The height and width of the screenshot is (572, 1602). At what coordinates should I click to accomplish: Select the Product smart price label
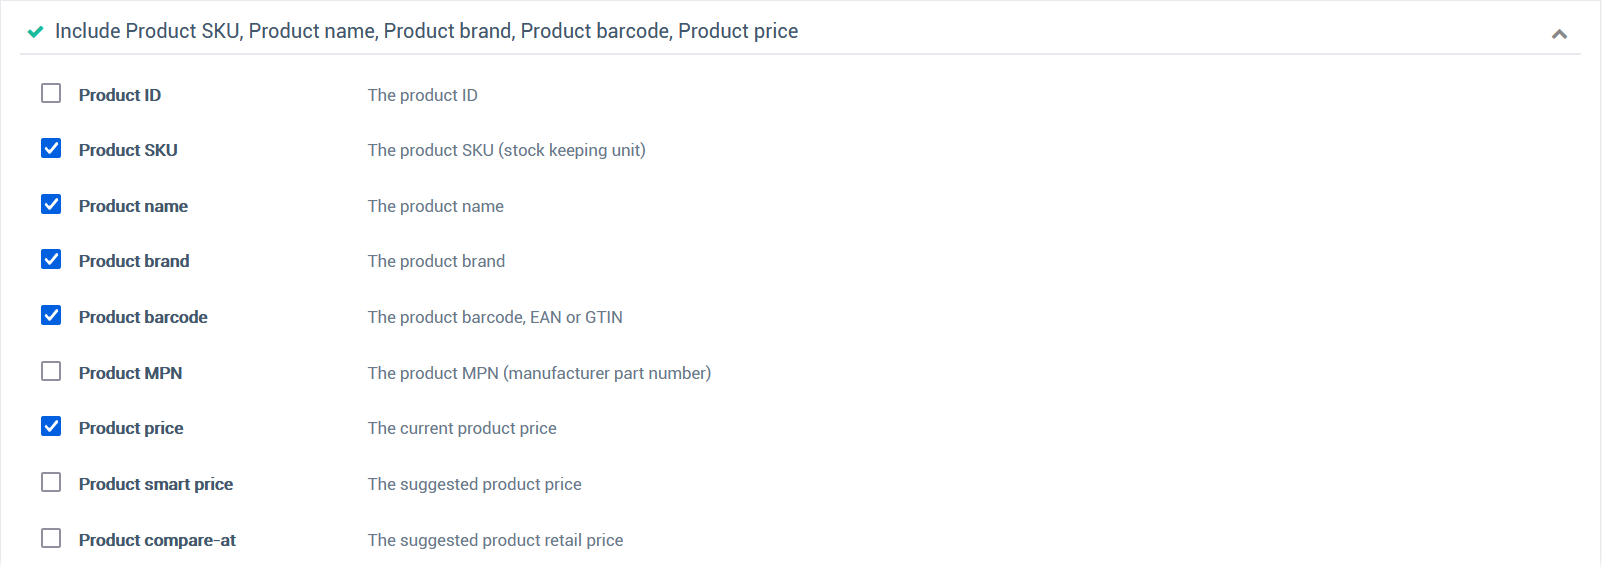point(156,484)
